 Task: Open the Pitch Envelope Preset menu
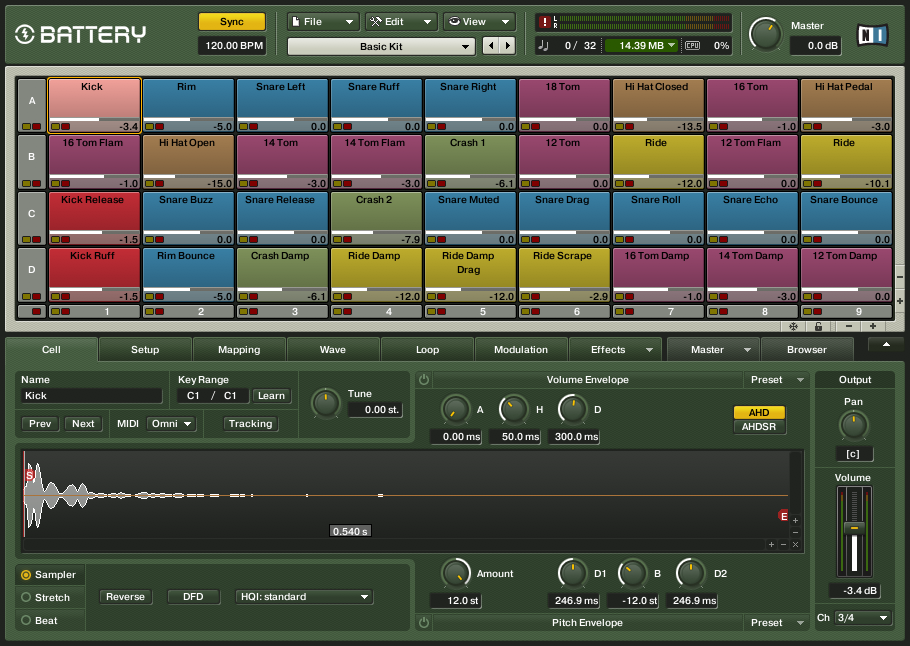tap(777, 623)
